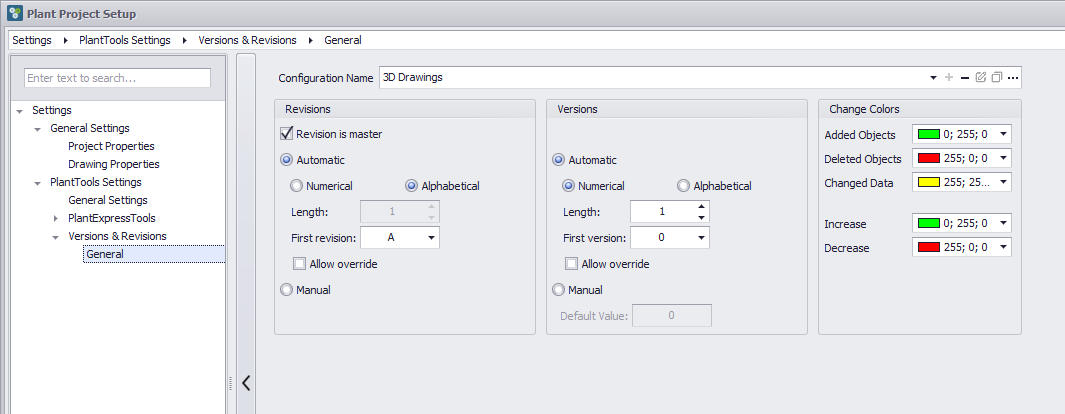Click the rename configuration edit icon
Image resolution: width=1065 pixels, height=414 pixels.
coord(981,77)
